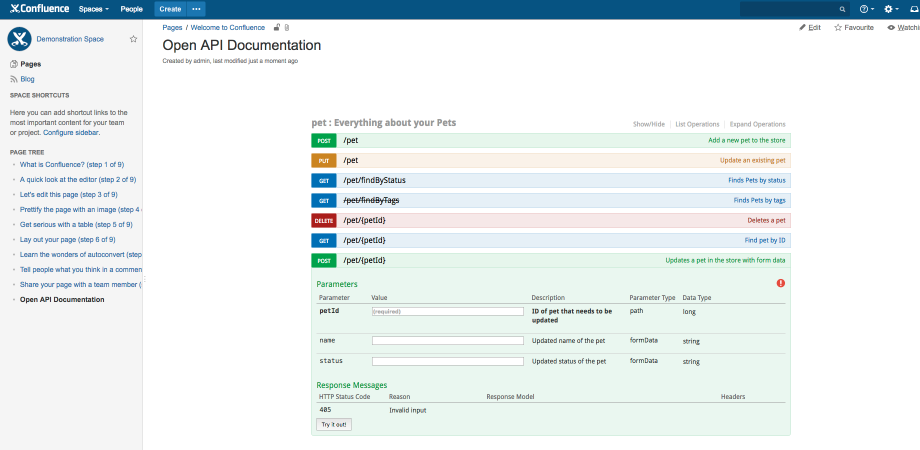Click Welcome to Confluence breadcrumb link
This screenshot has height=450, width=920.
pyautogui.click(x=228, y=28)
